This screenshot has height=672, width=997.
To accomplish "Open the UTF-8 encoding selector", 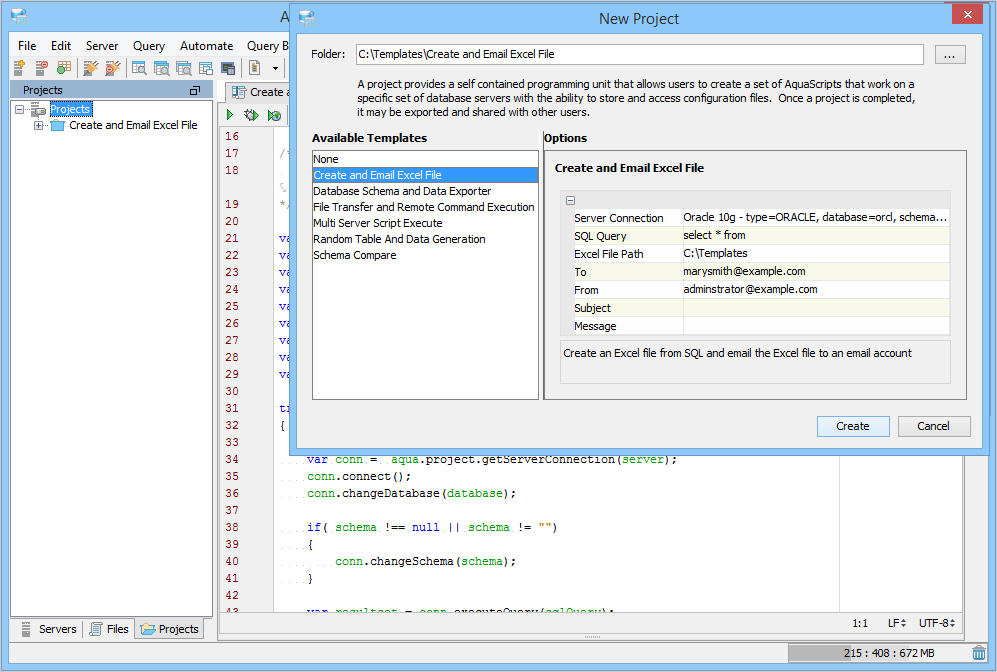I will click(939, 623).
